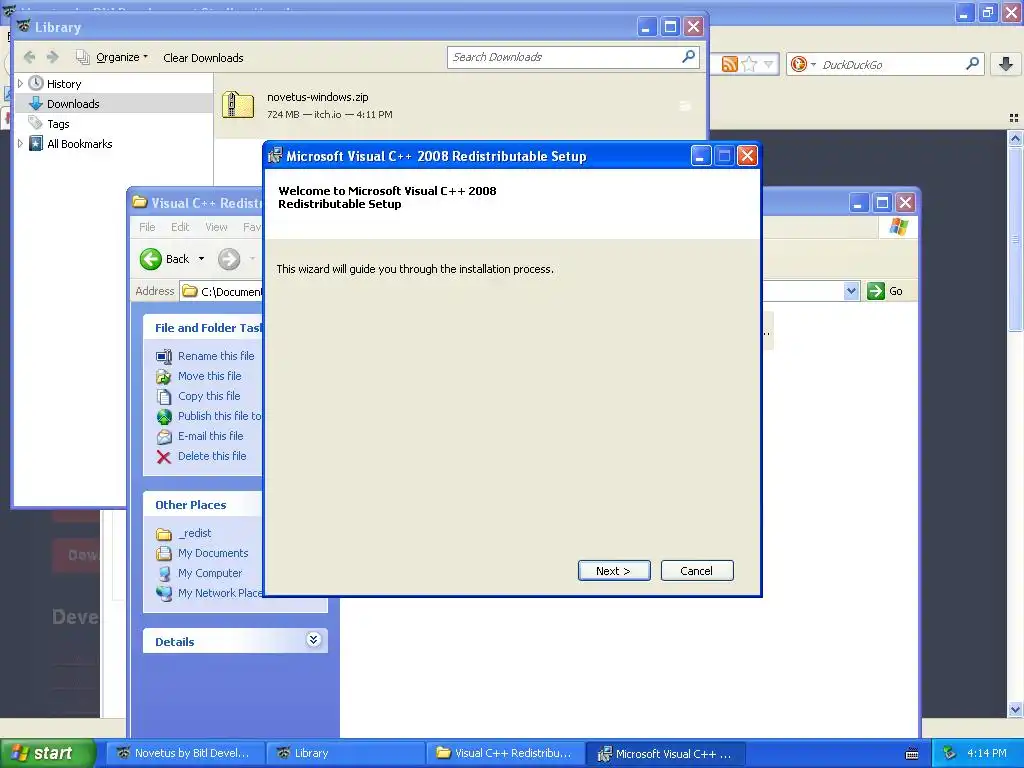Click Copy this file

click(x=209, y=396)
